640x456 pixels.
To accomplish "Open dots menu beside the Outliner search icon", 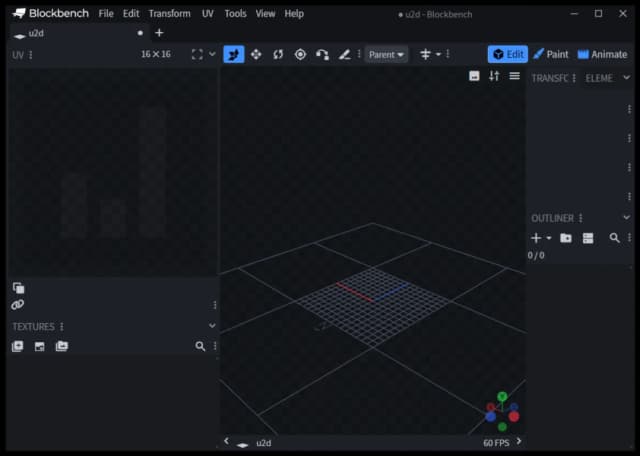I will tap(629, 238).
